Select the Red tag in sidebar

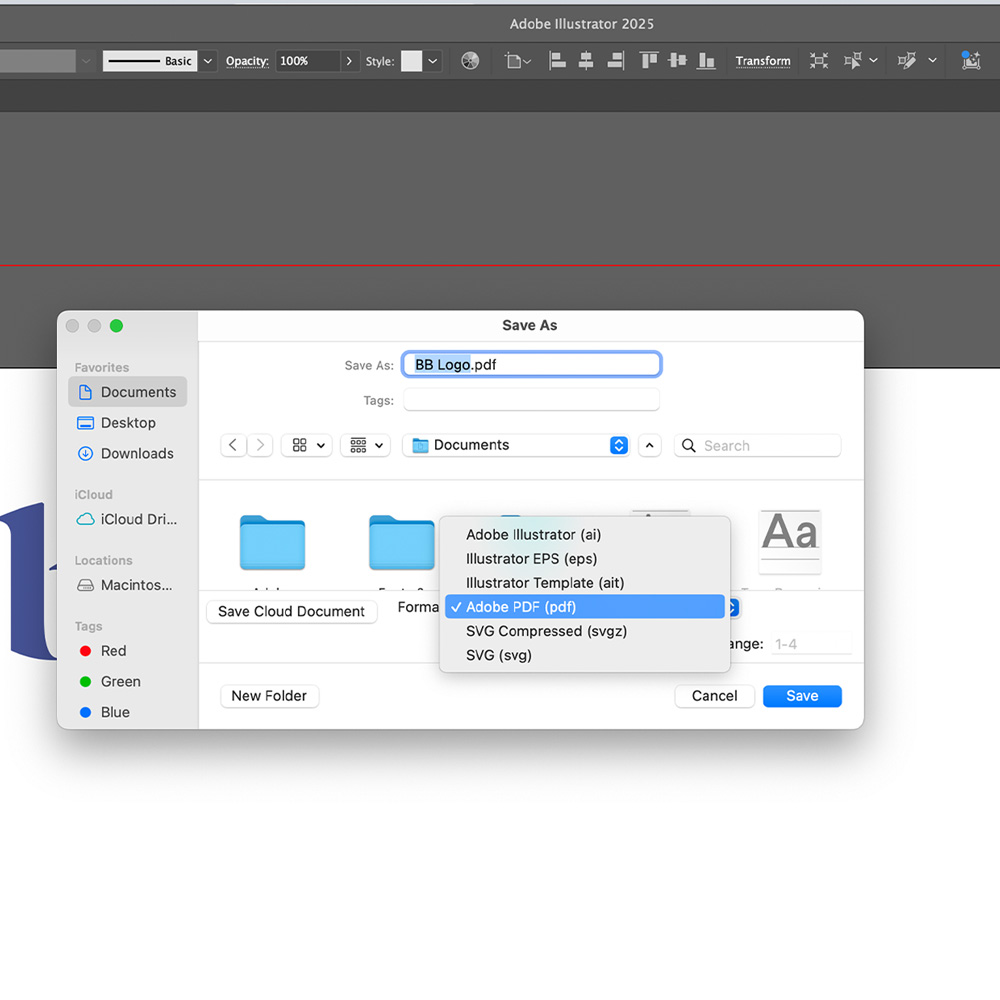[x=128, y=651]
